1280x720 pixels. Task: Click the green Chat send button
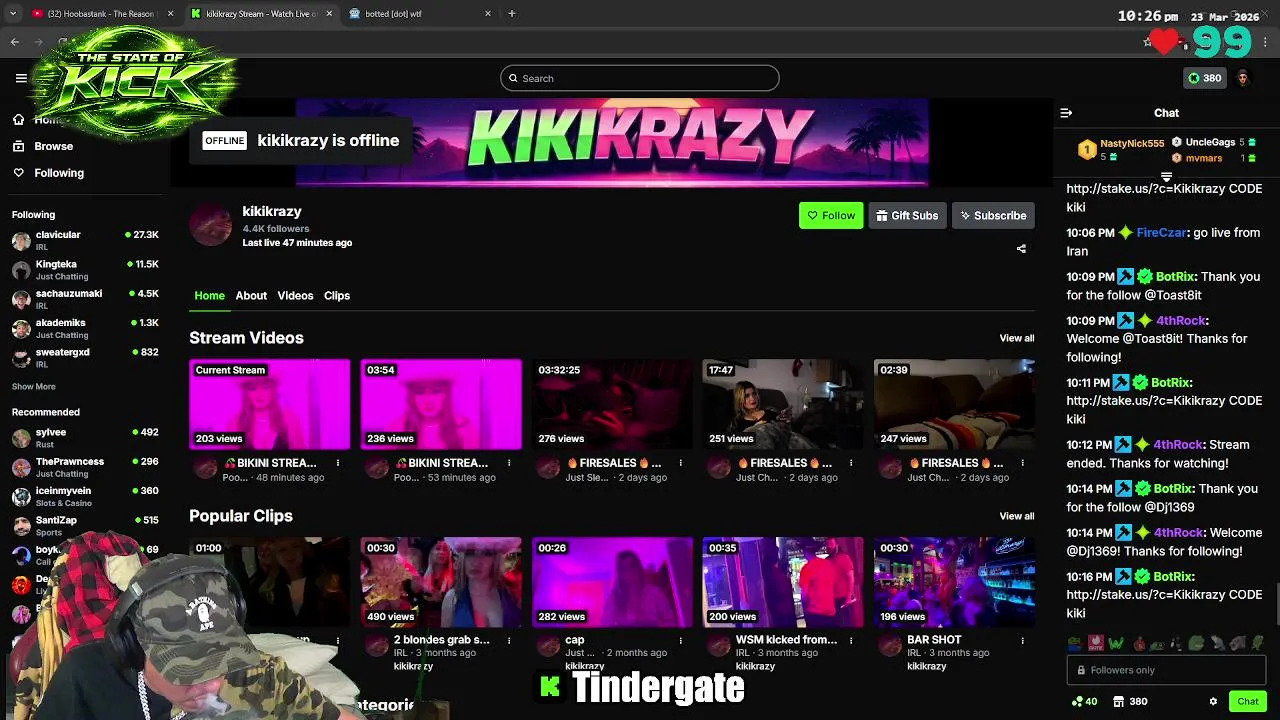pyautogui.click(x=1247, y=701)
